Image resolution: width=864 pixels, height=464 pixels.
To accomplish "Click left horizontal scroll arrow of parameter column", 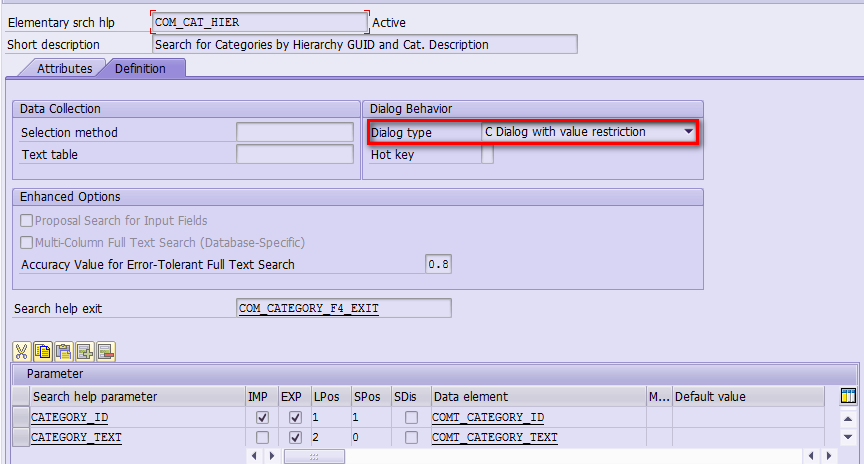I will pos(254,456).
